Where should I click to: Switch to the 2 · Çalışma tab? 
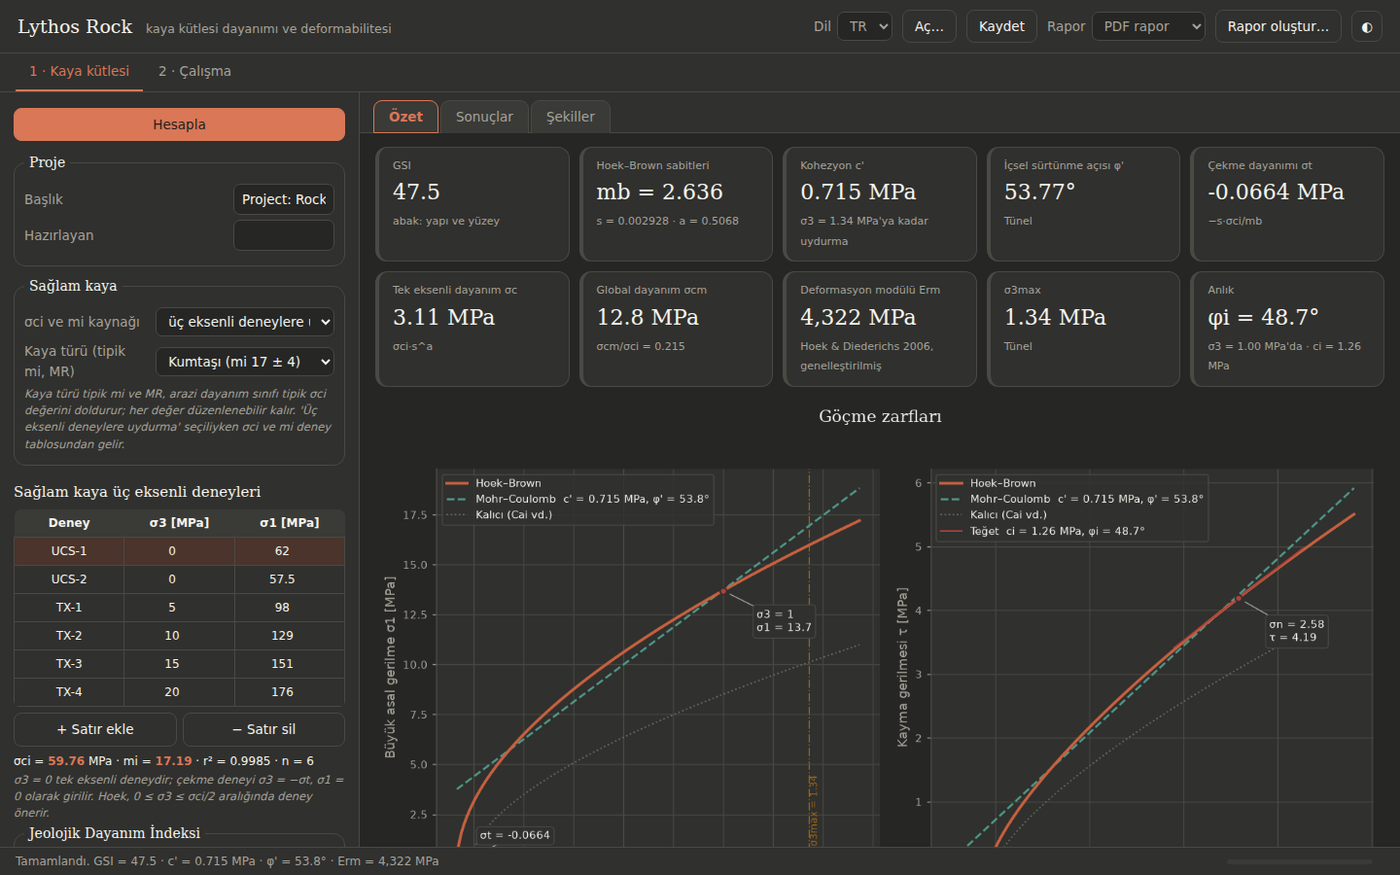(x=194, y=71)
